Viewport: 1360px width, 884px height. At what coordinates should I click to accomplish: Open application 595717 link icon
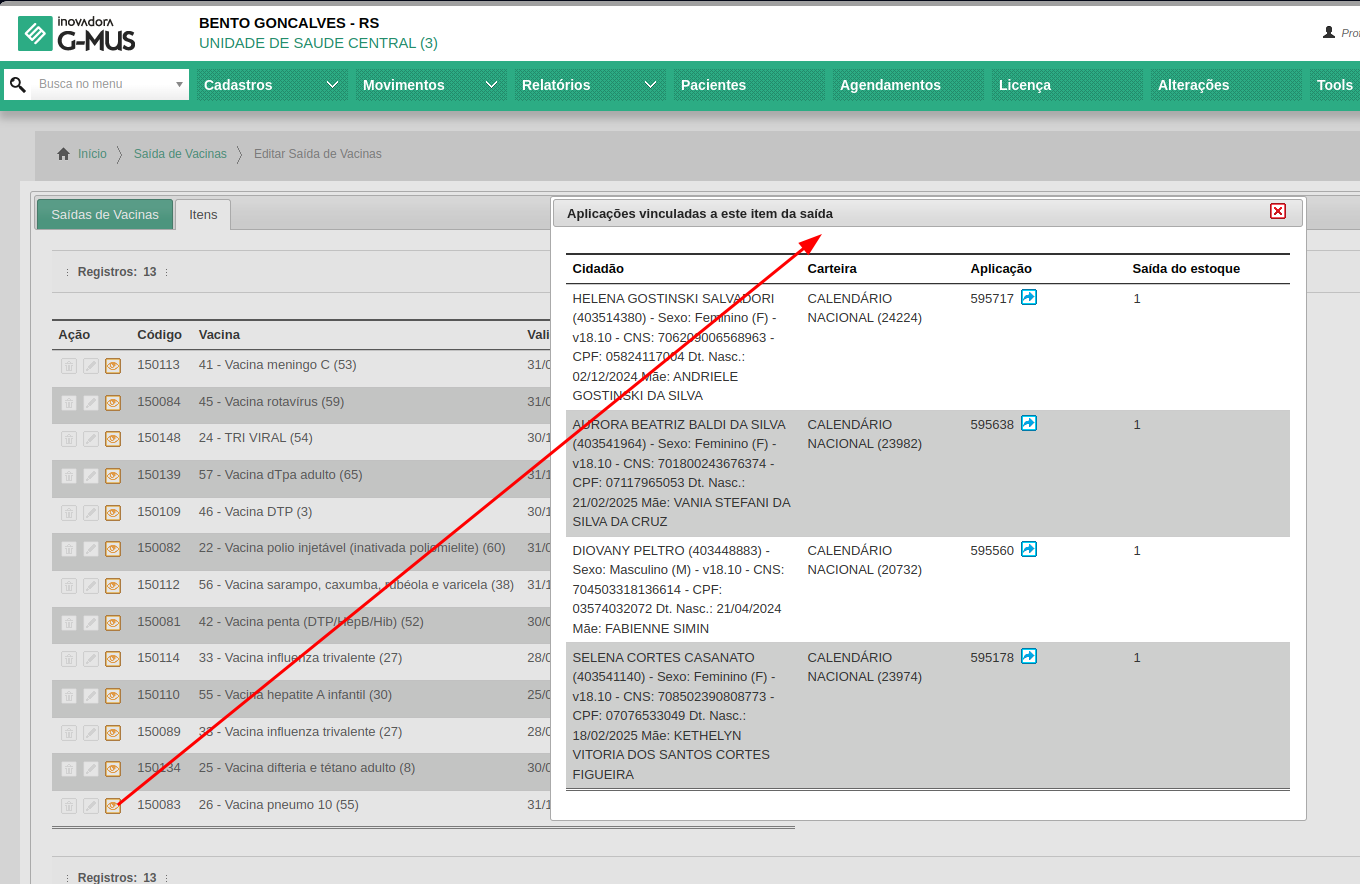click(1029, 297)
